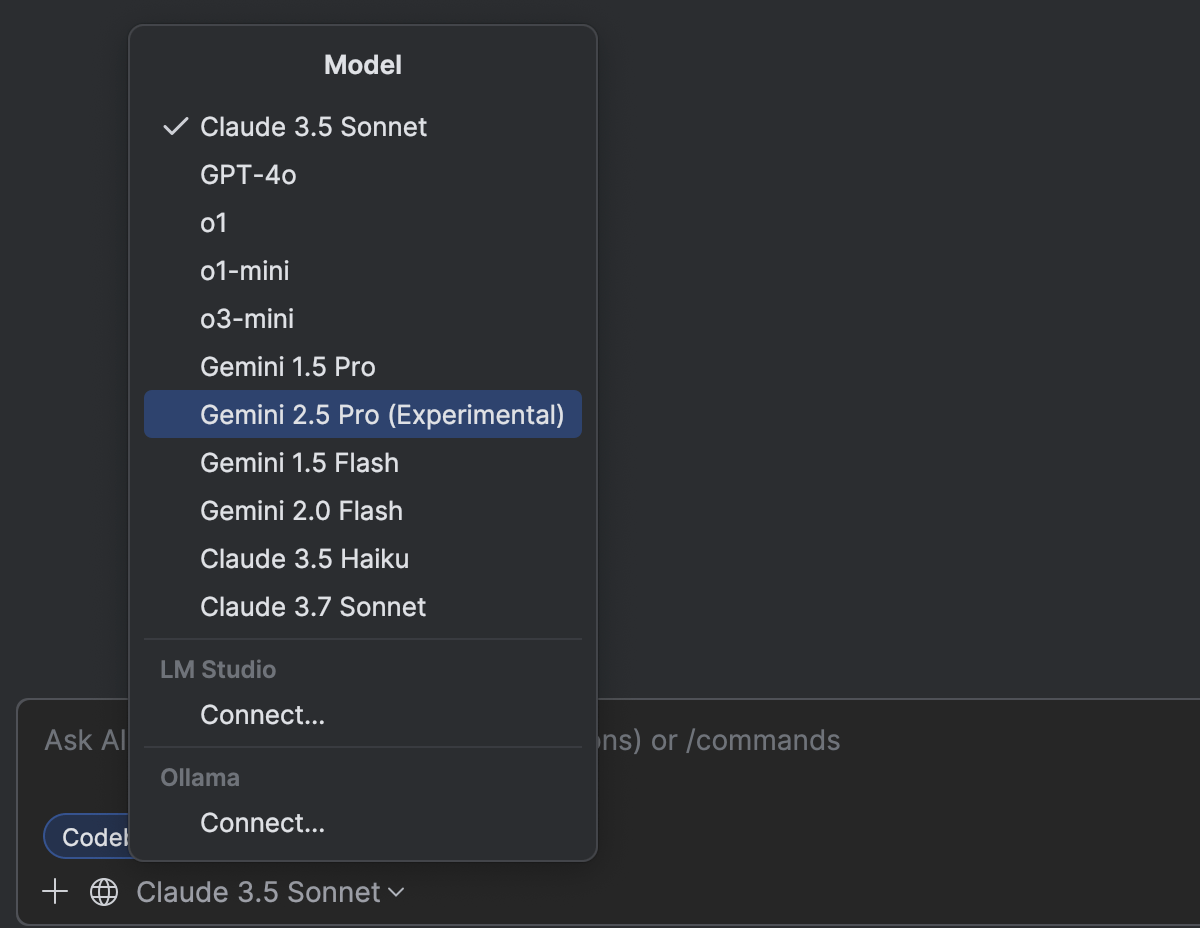Click the checkmark beside Claude 3.5 Sonnet

click(x=175, y=127)
